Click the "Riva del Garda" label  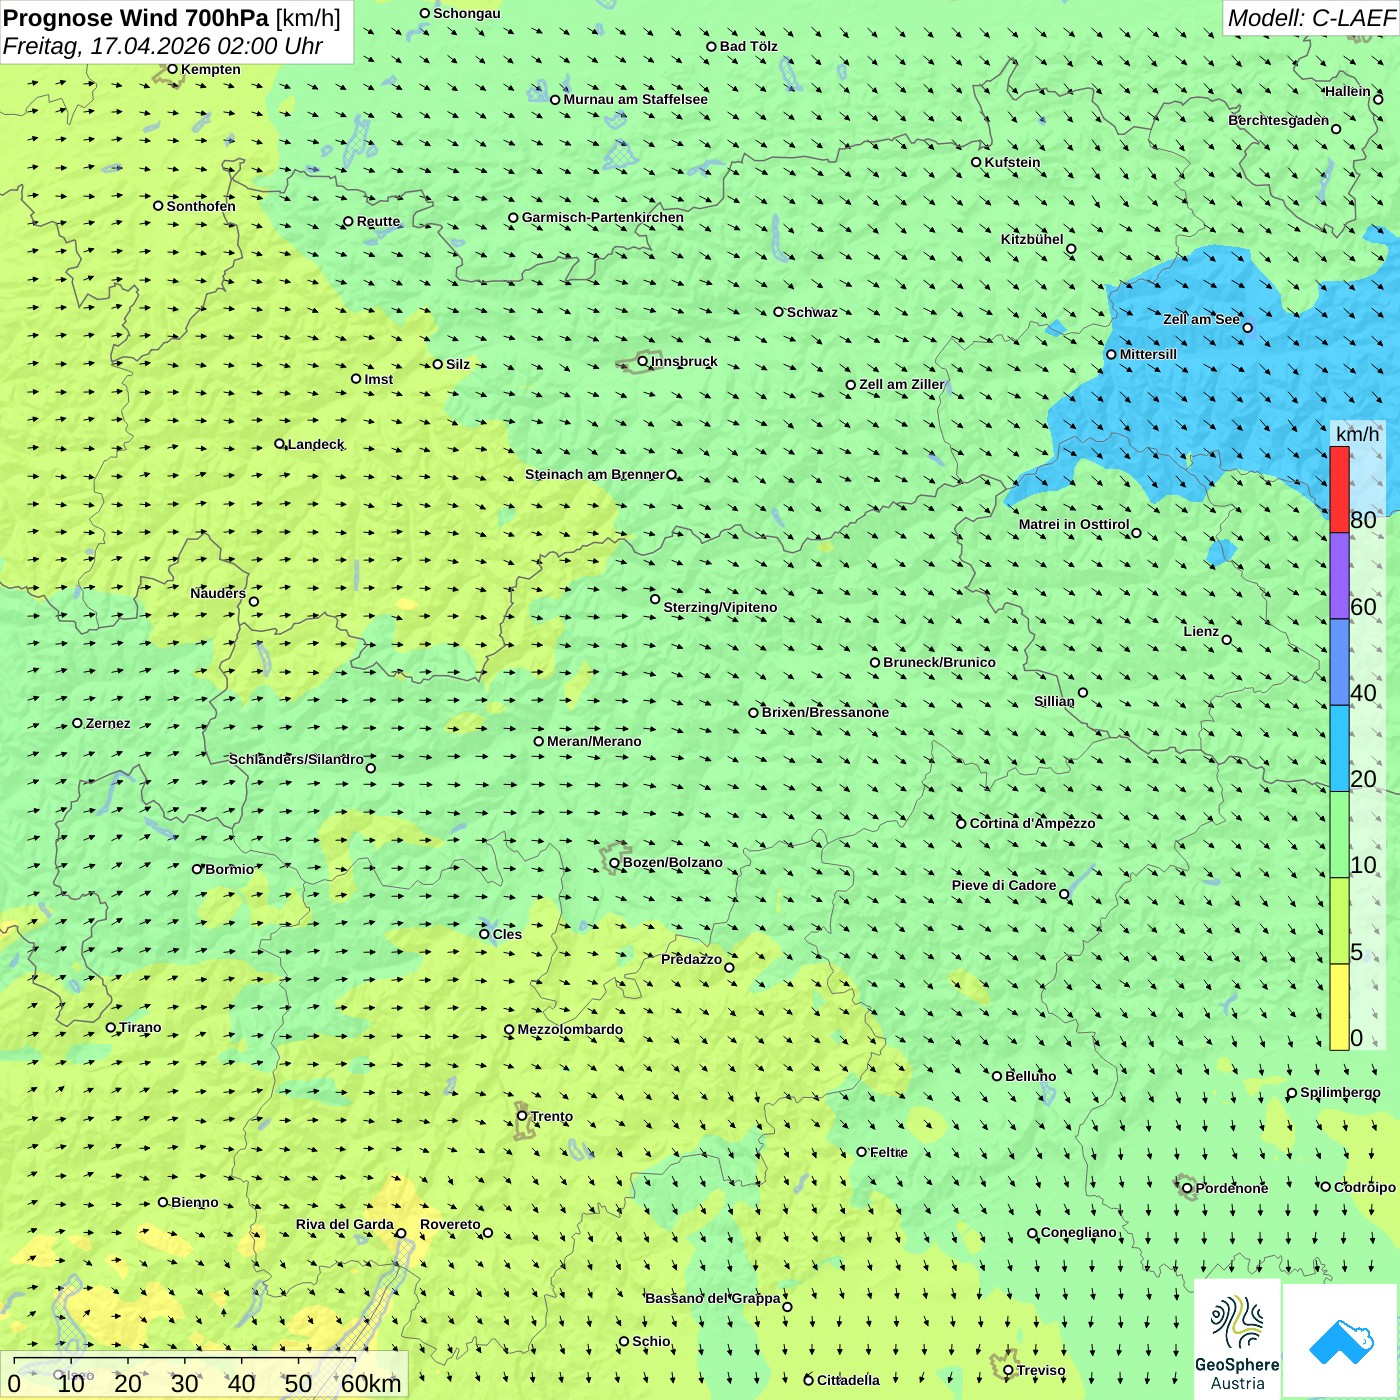tap(345, 1224)
